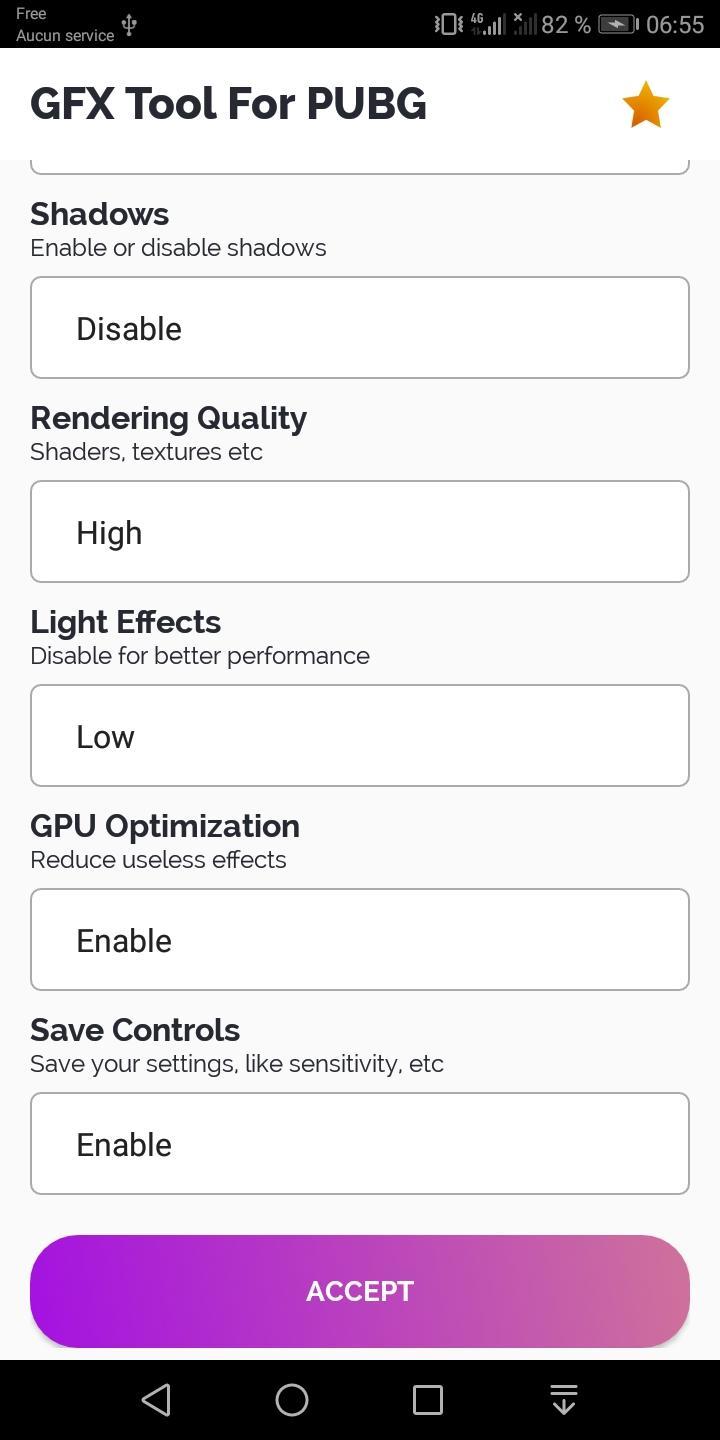The width and height of the screenshot is (720, 1440).
Task: Tap the ACCEPT button
Action: (x=360, y=1291)
